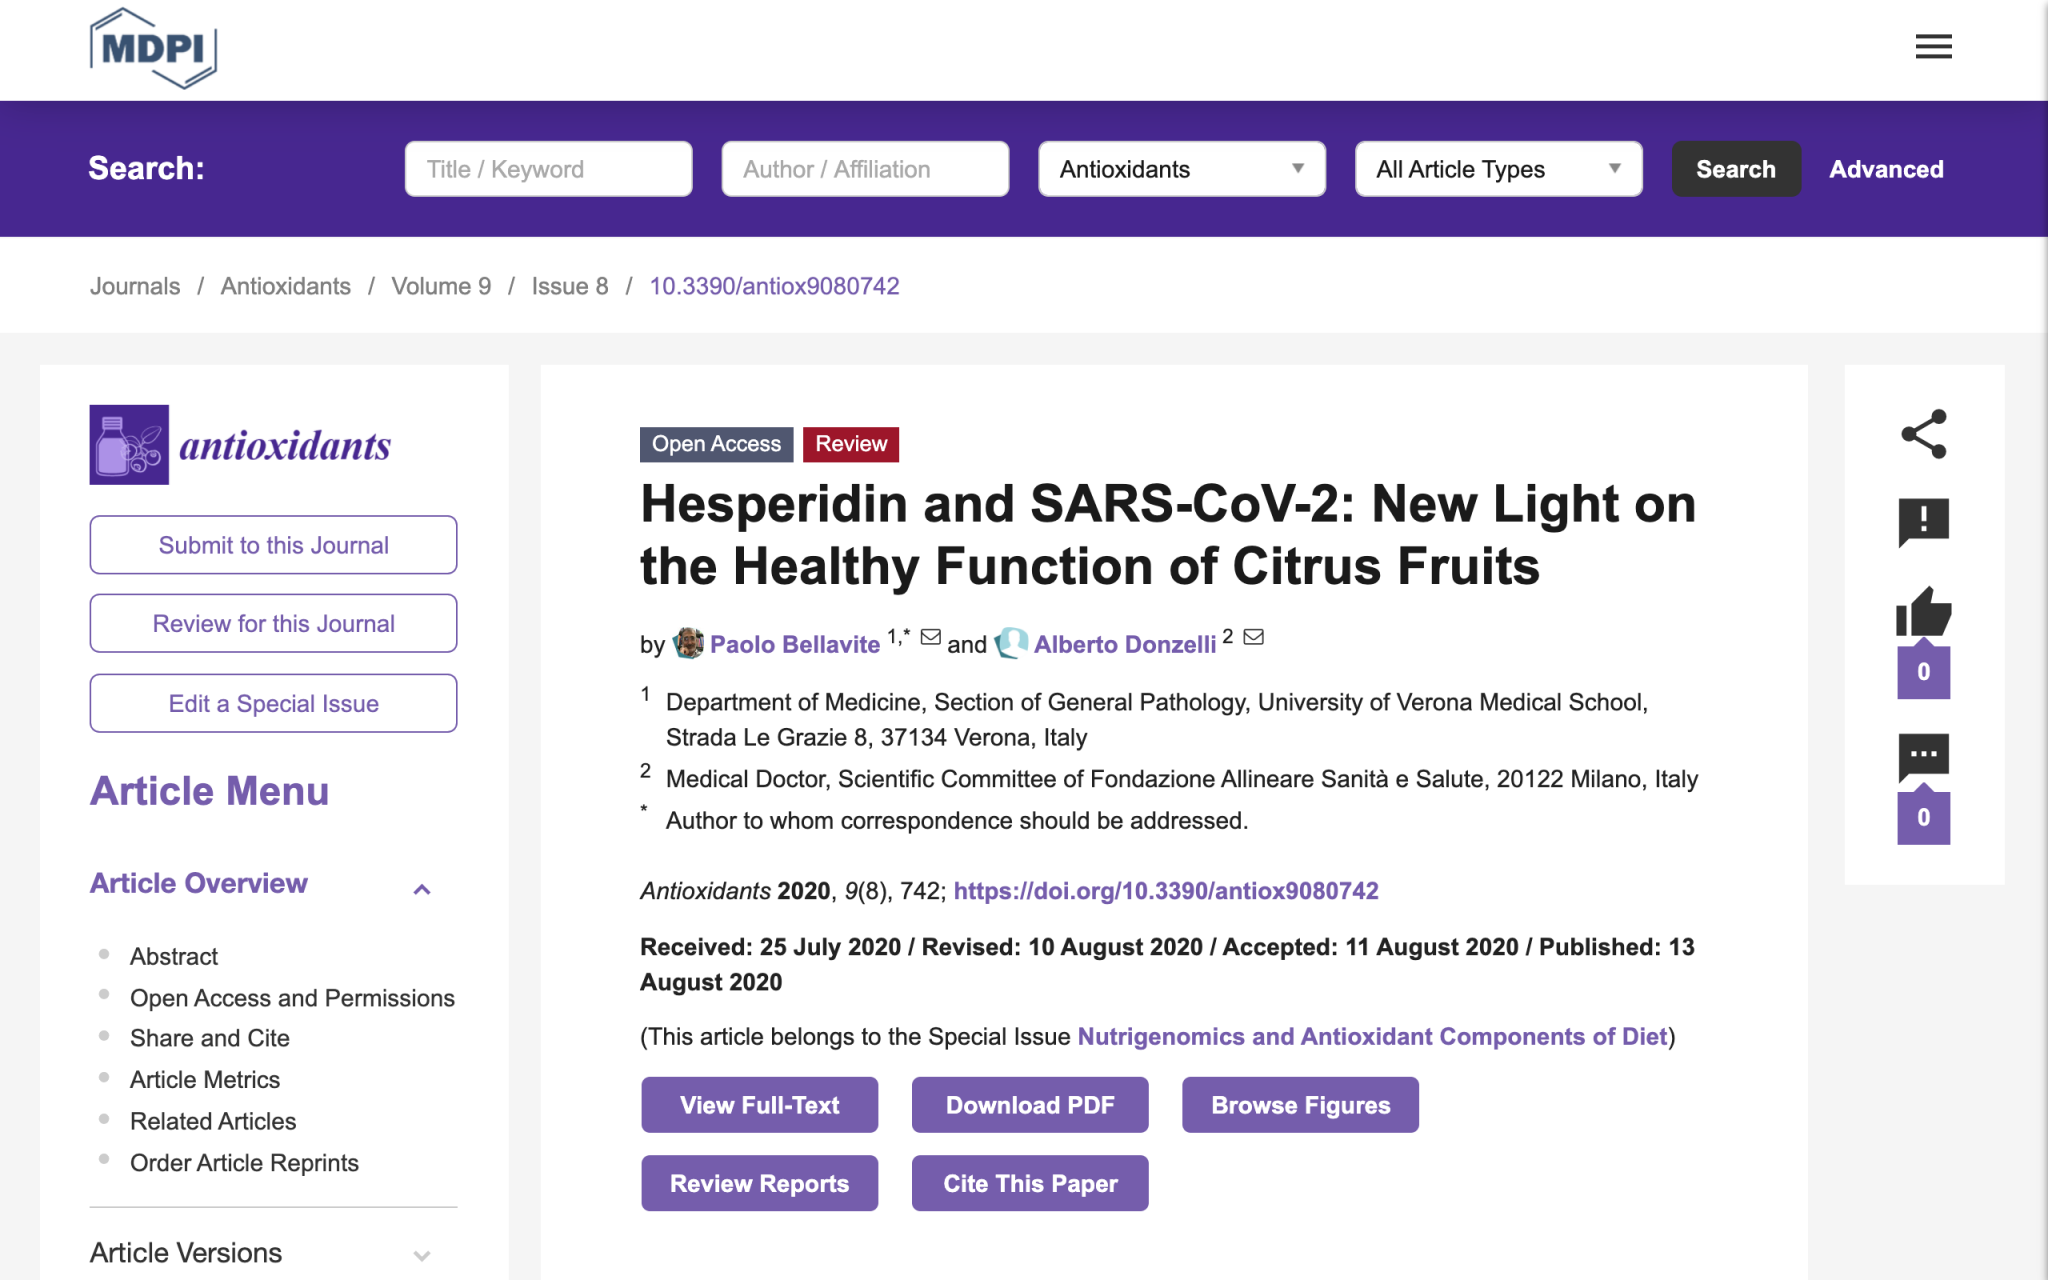Open the Antioxidants journal dropdown

coord(1182,169)
